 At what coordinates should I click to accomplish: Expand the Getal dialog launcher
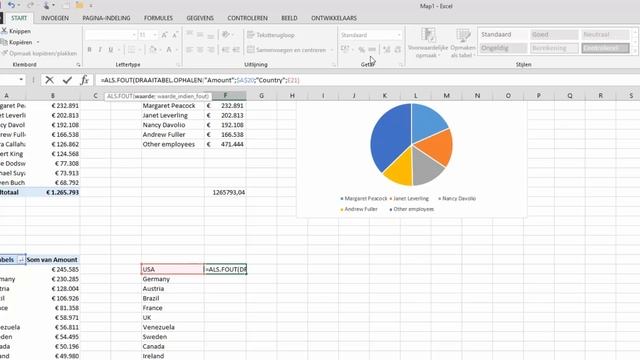click(x=401, y=64)
